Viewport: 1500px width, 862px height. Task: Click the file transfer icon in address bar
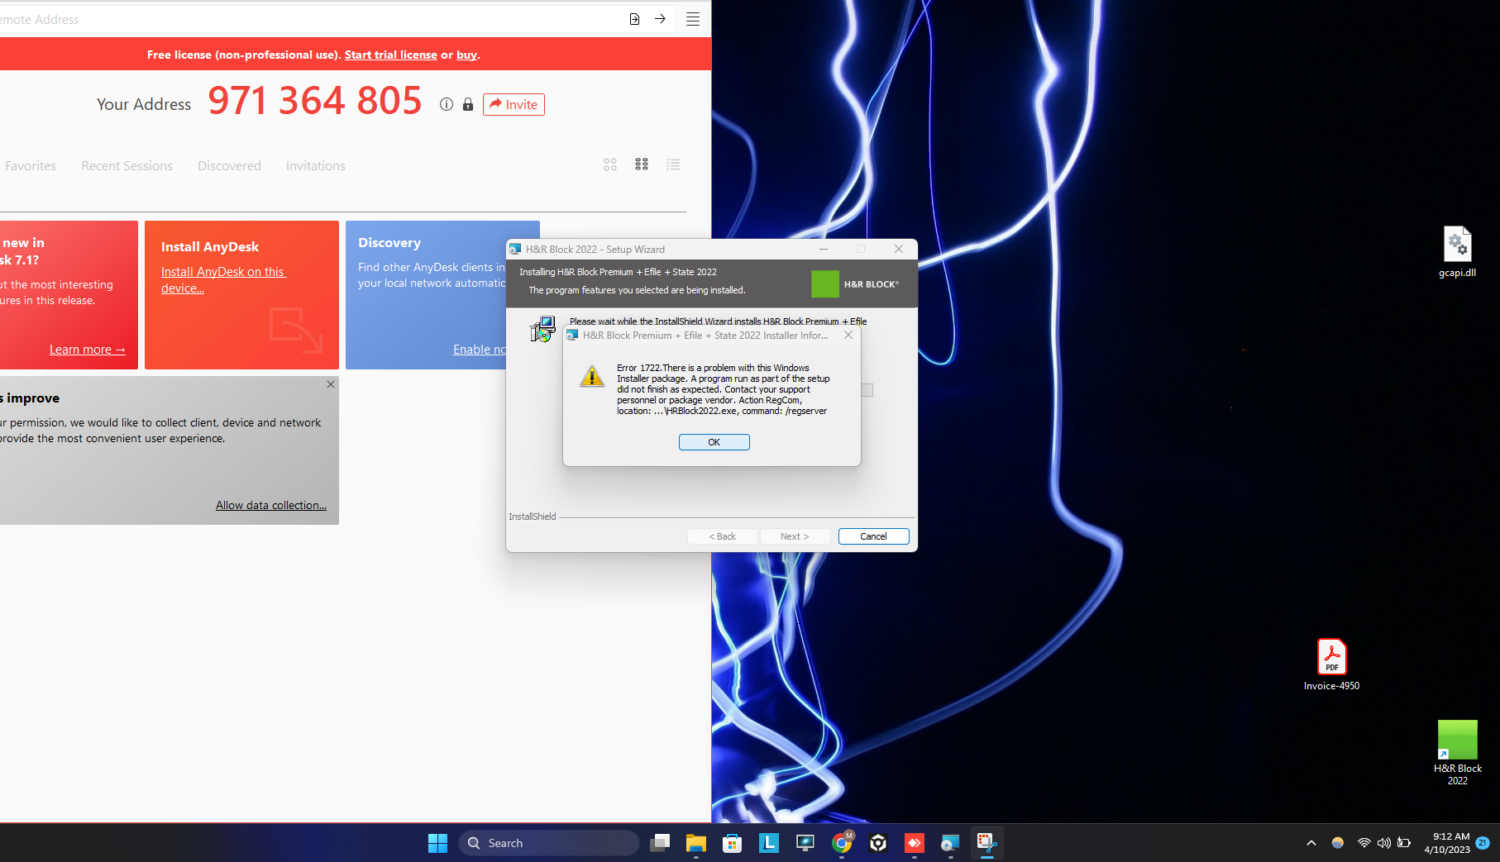click(x=634, y=19)
